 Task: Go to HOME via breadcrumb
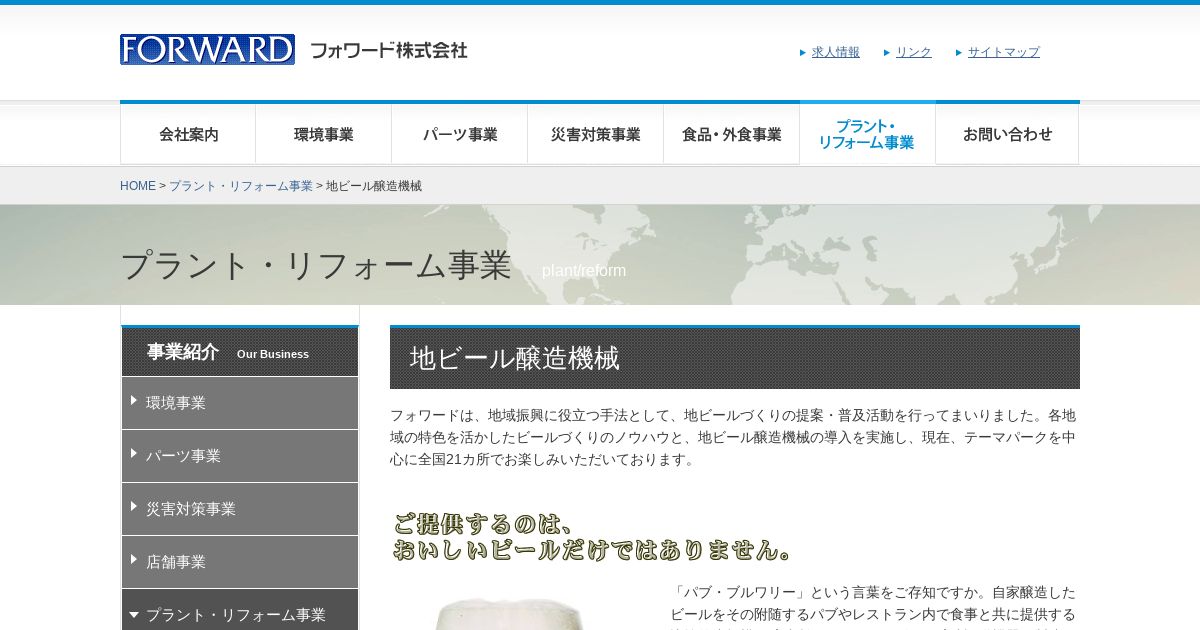point(138,186)
